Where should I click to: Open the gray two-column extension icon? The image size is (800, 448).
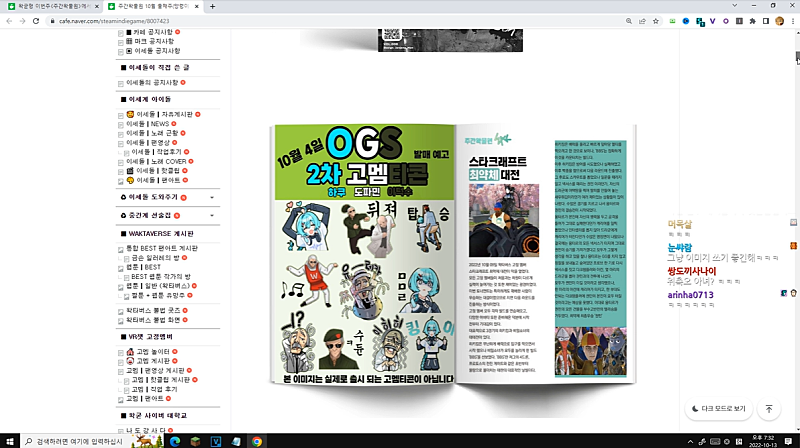pyautogui.click(x=739, y=21)
